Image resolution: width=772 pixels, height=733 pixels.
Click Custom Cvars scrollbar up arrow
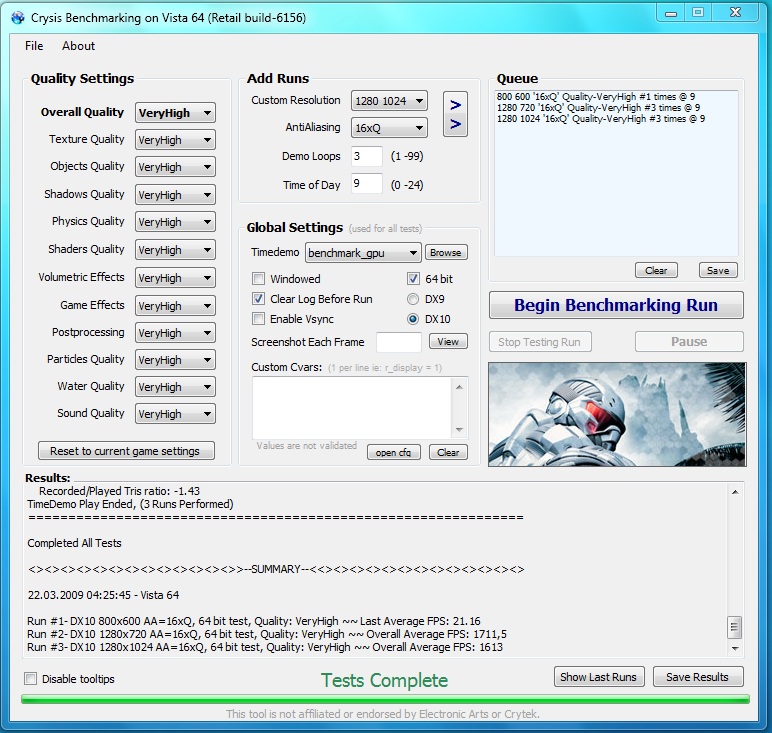coord(459,387)
